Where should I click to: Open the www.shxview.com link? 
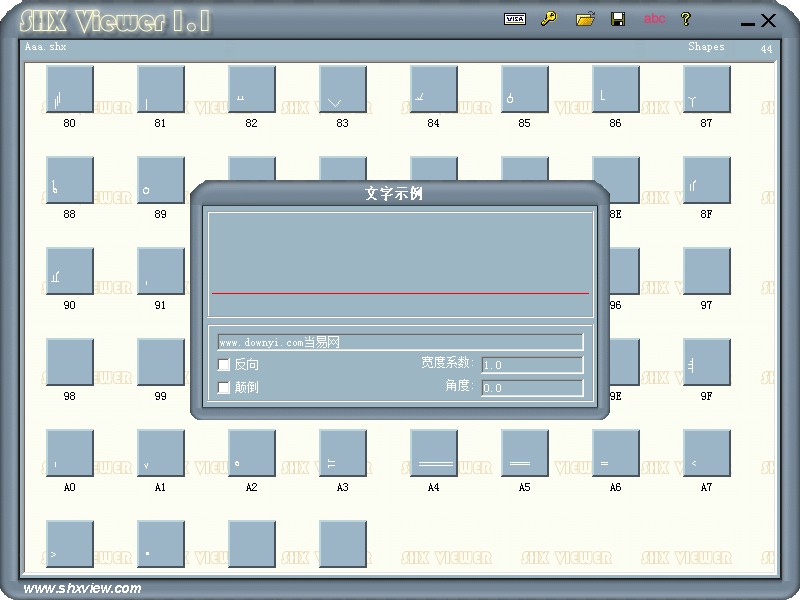click(82, 588)
